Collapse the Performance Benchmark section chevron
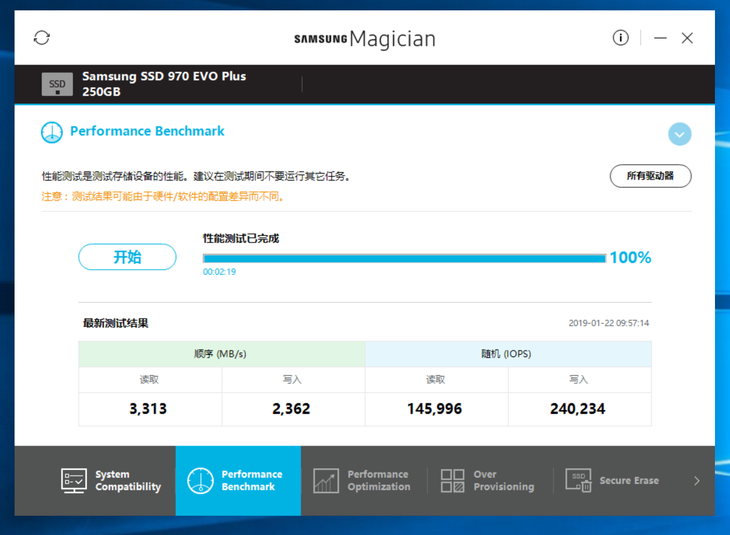The width and height of the screenshot is (730, 535). pyautogui.click(x=680, y=134)
